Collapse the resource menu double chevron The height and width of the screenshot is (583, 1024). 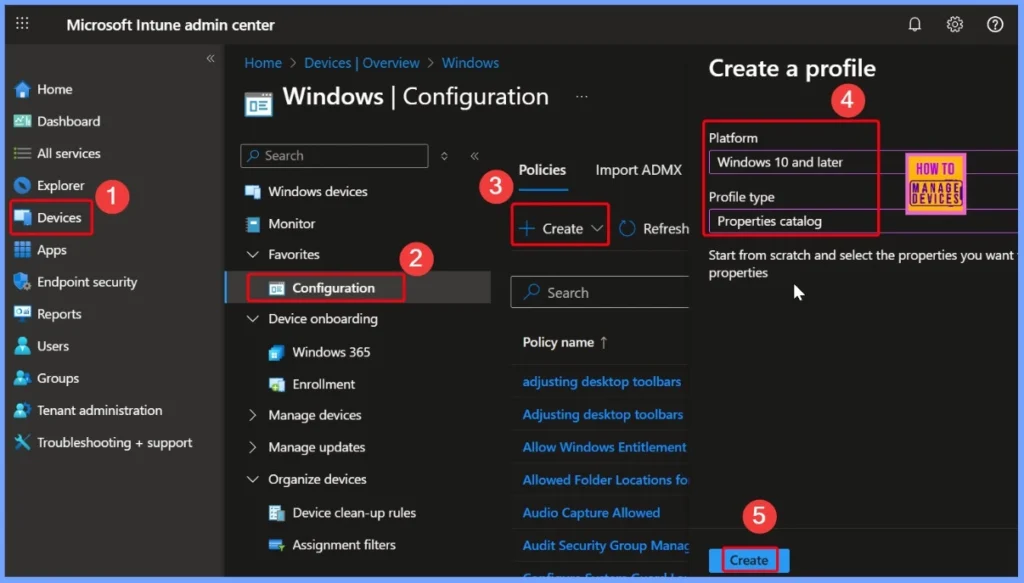474,155
